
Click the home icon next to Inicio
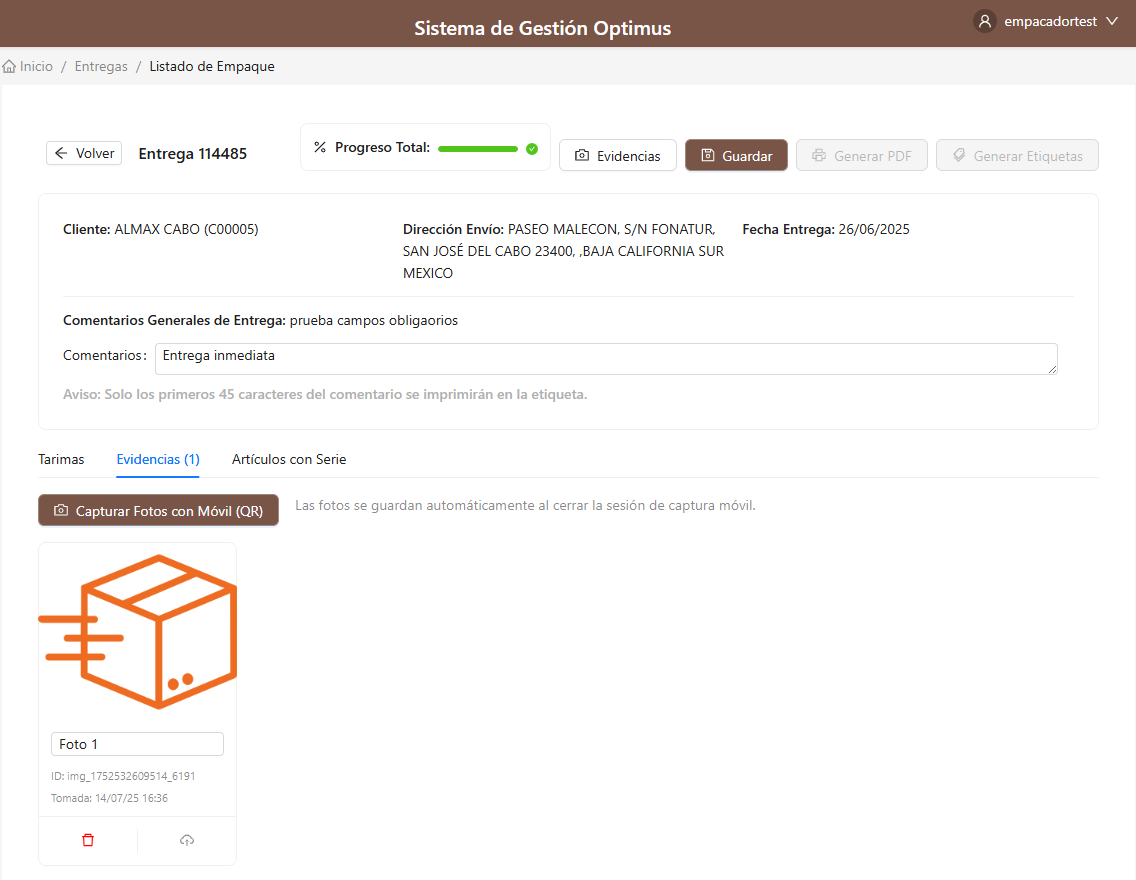(9, 67)
